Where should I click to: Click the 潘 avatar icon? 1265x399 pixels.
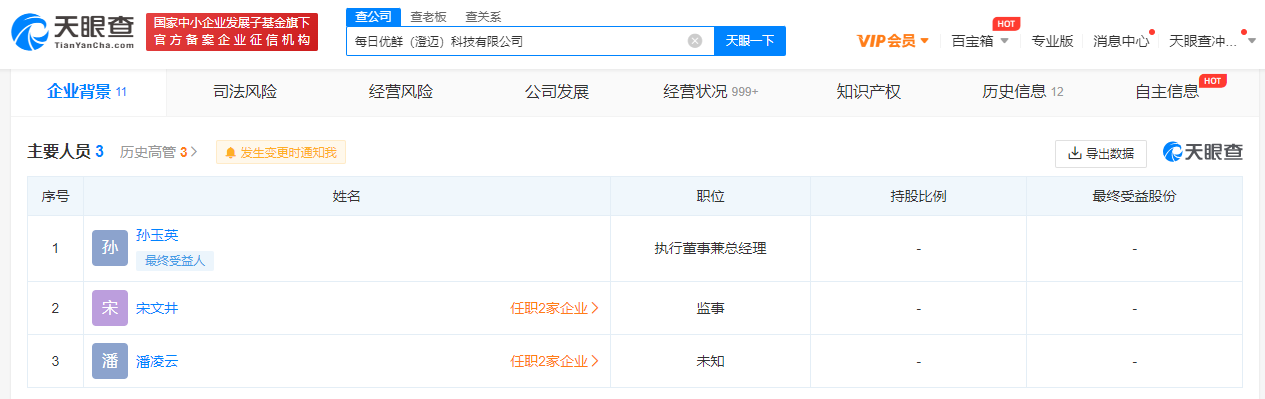point(110,361)
